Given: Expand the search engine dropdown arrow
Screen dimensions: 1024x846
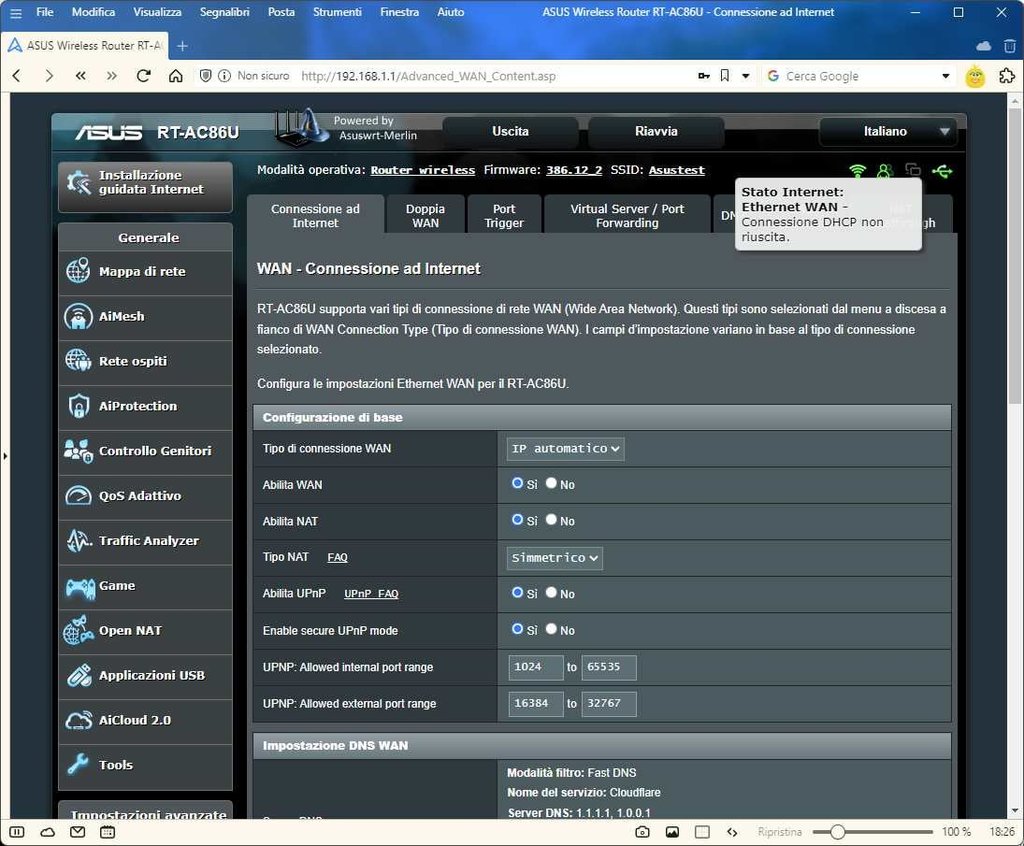Looking at the screenshot, I should (x=946, y=76).
